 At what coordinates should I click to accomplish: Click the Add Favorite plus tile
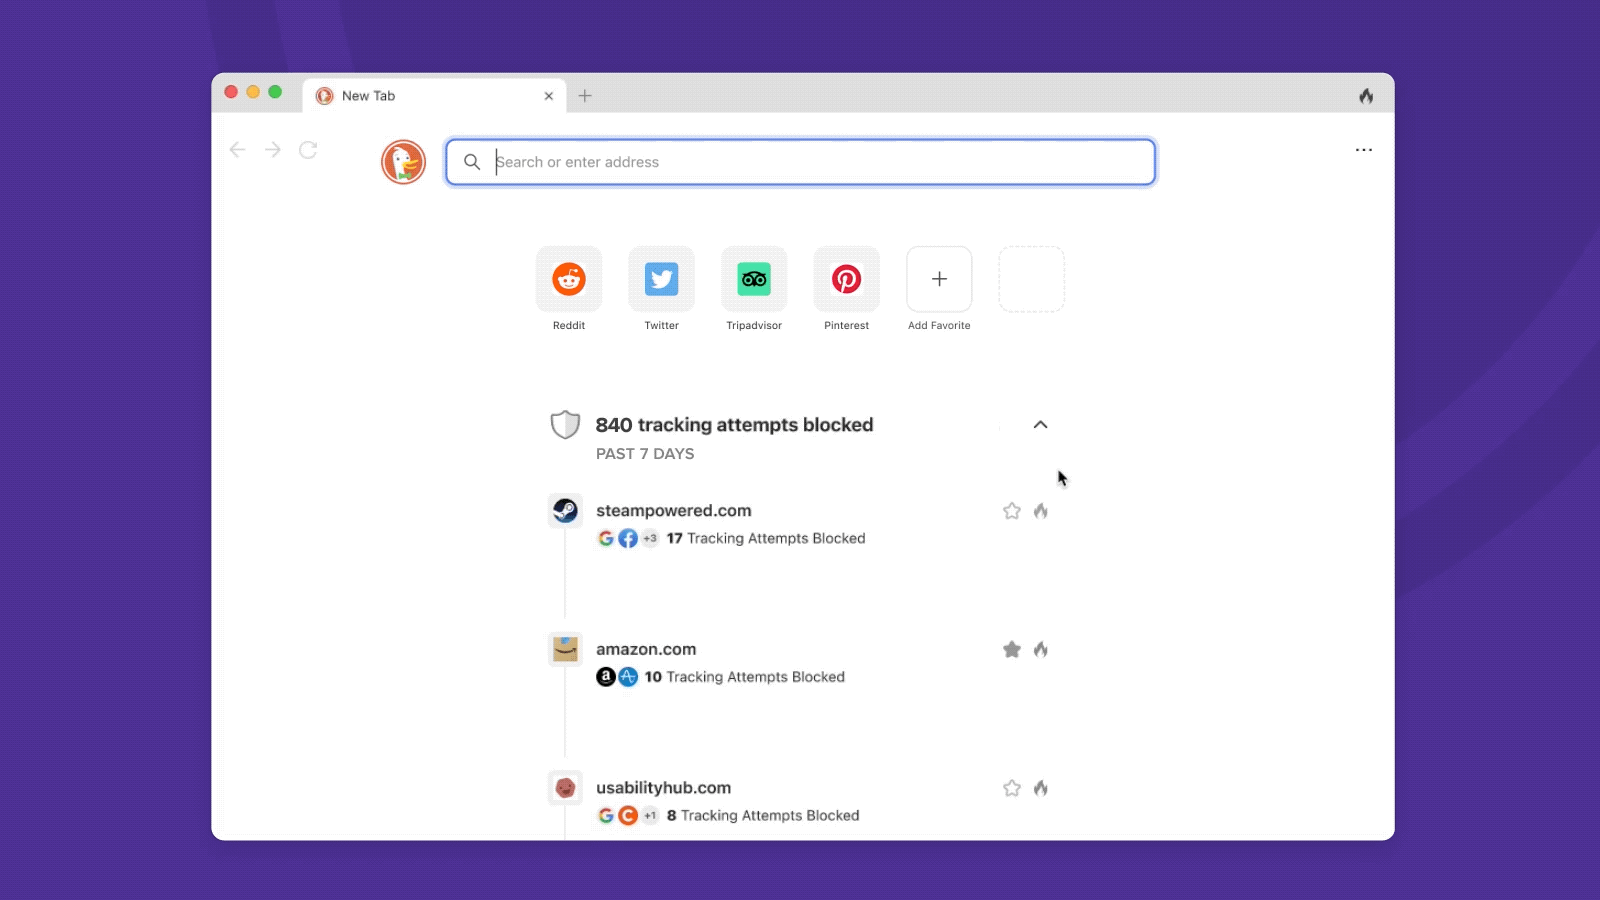coord(939,279)
